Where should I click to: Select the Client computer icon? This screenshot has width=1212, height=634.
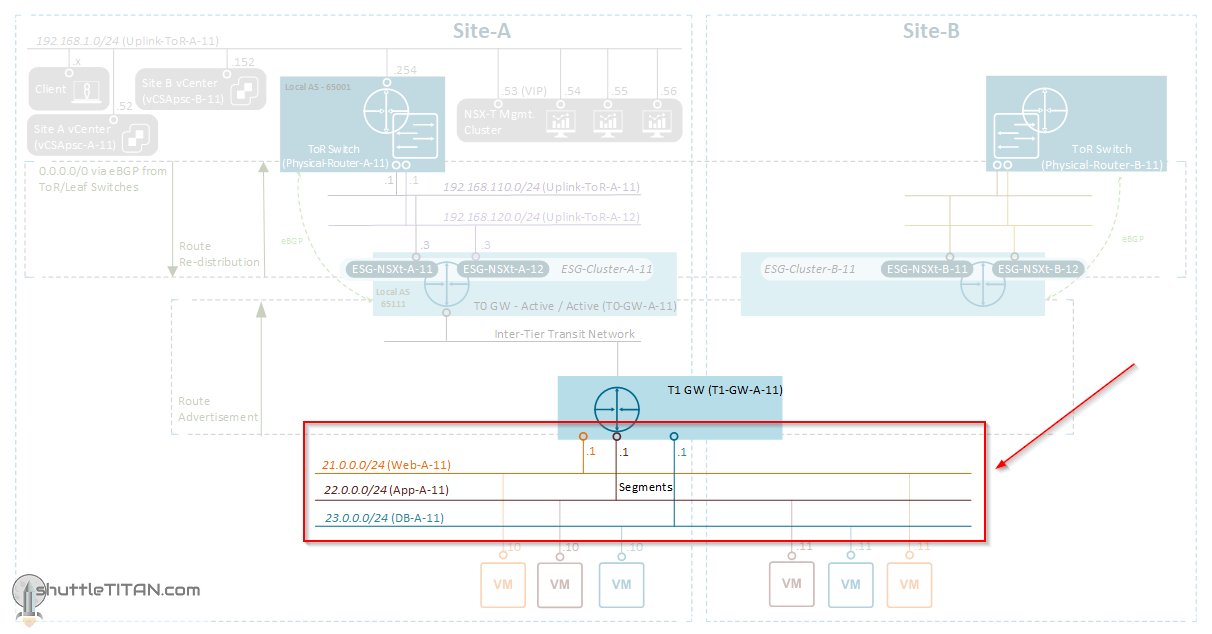[x=90, y=90]
